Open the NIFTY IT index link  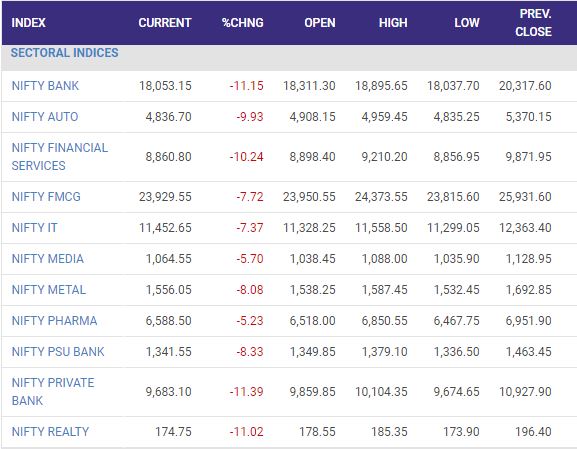[35, 227]
